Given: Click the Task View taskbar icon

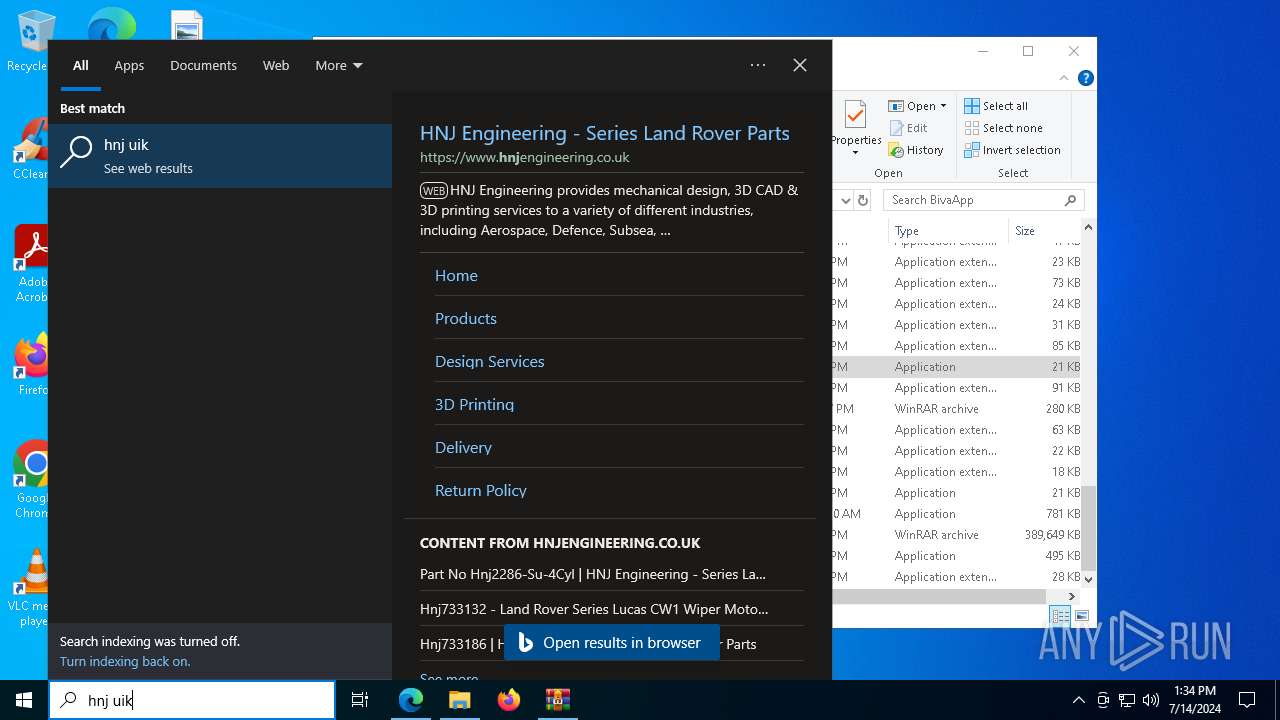Looking at the screenshot, I should [360, 700].
